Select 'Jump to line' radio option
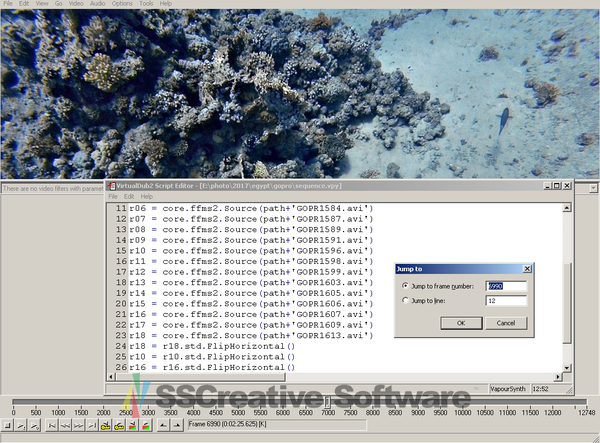This screenshot has height=443, width=600. coord(404,300)
